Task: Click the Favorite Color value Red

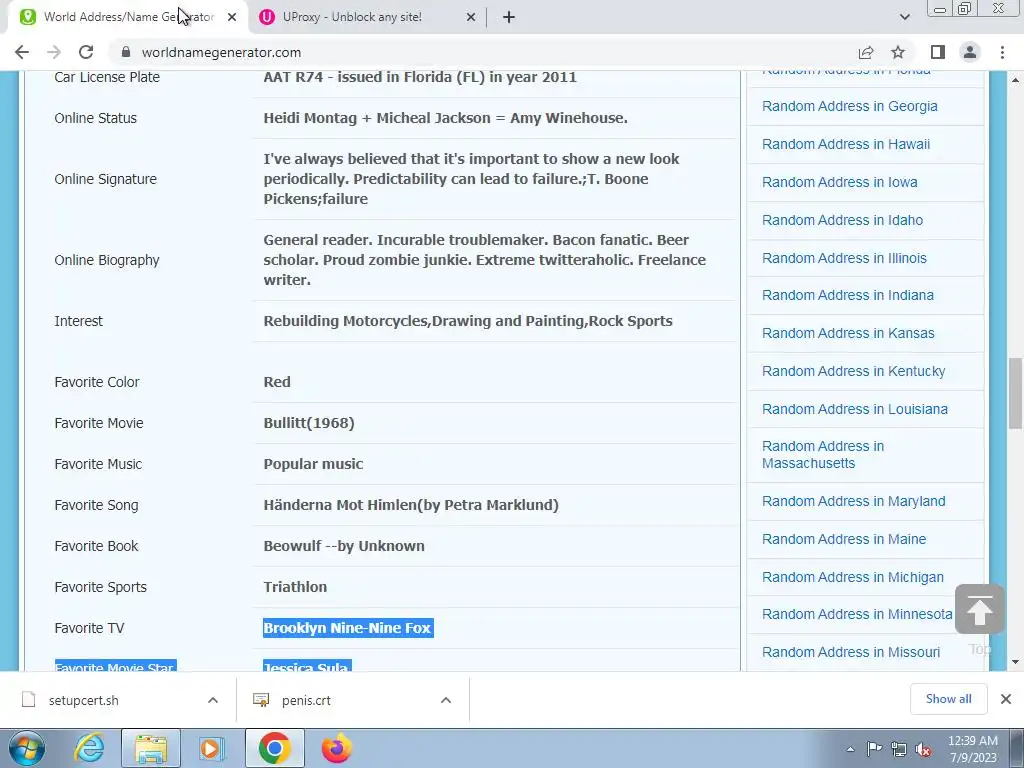Action: coord(277,381)
